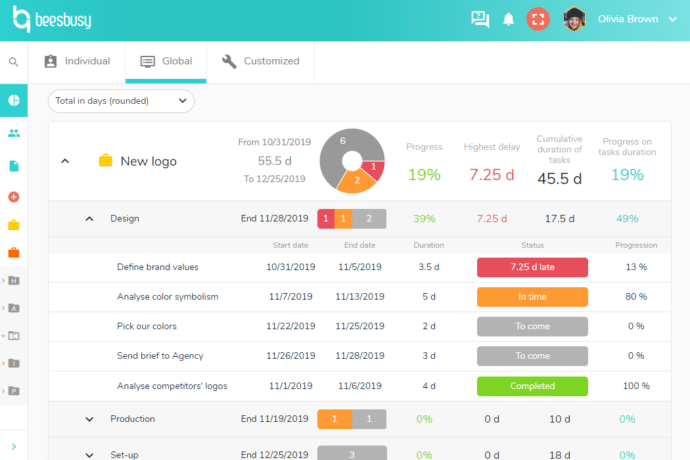Collapse the Design section chevron
Screen dimensions: 690x460
[89, 219]
